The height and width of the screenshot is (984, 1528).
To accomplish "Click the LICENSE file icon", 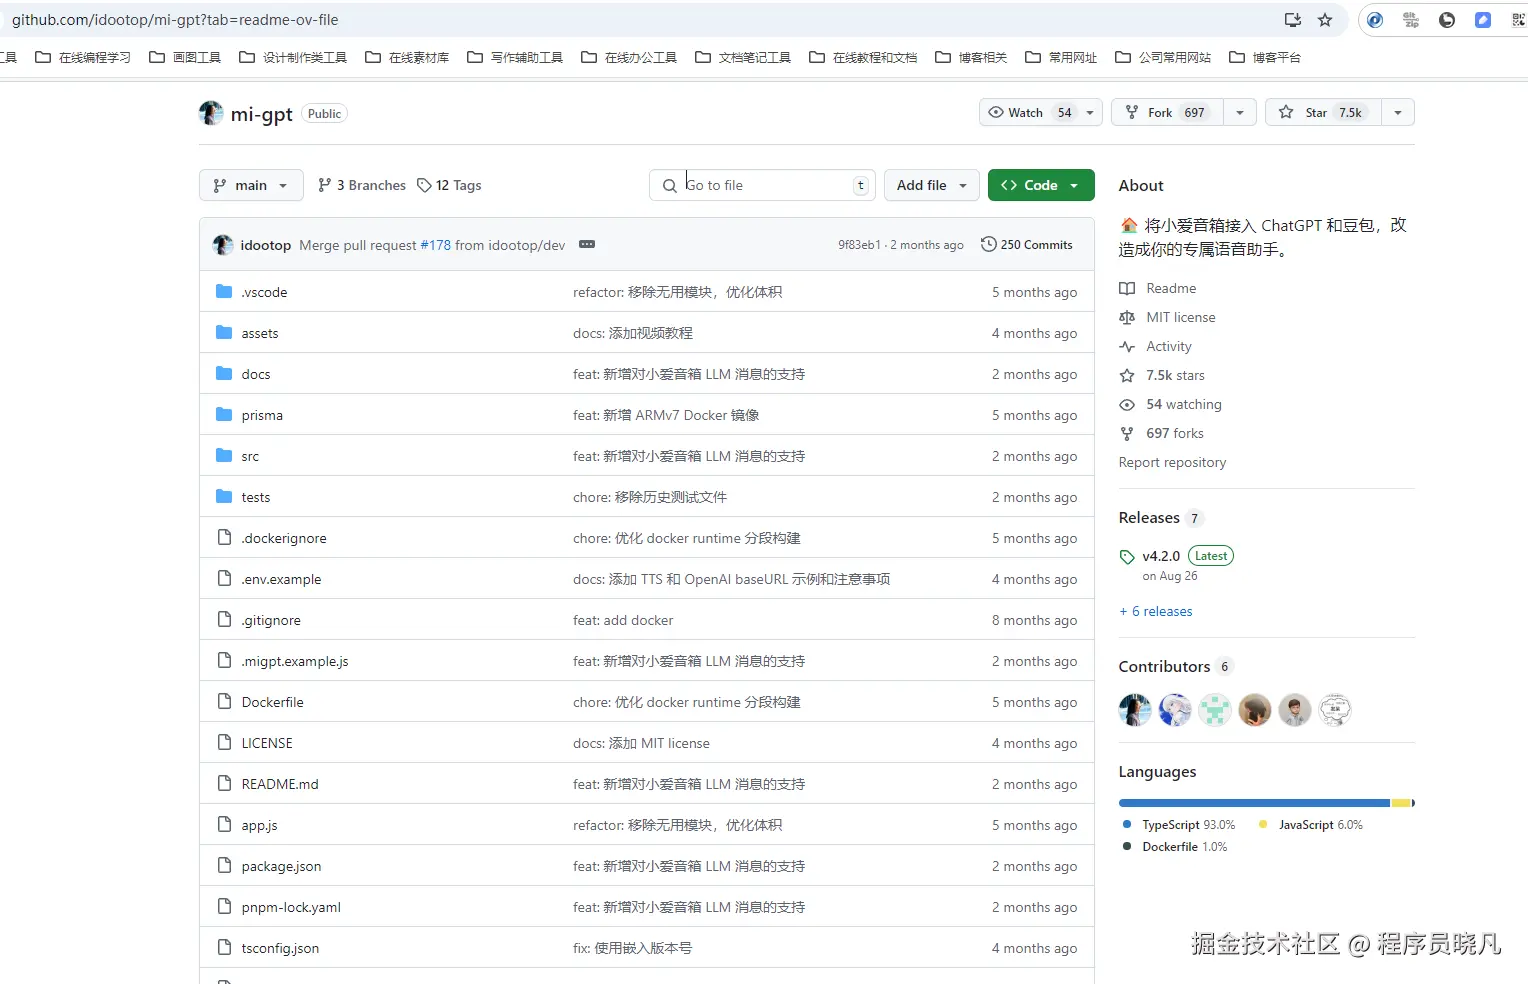I will [x=224, y=743].
